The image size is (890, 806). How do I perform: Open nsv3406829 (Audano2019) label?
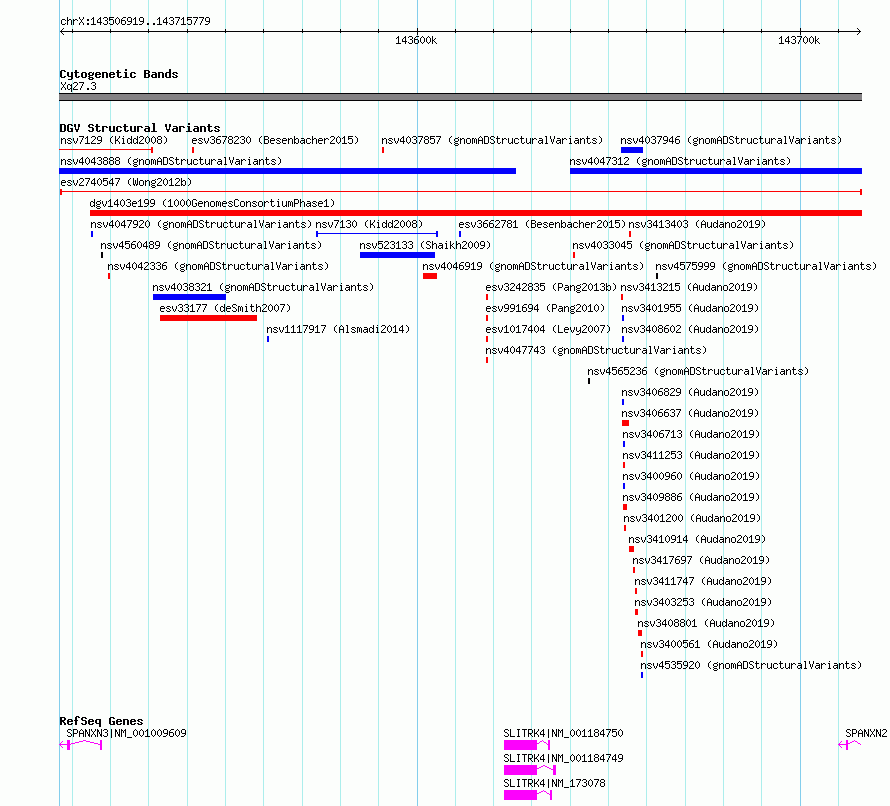pos(690,392)
